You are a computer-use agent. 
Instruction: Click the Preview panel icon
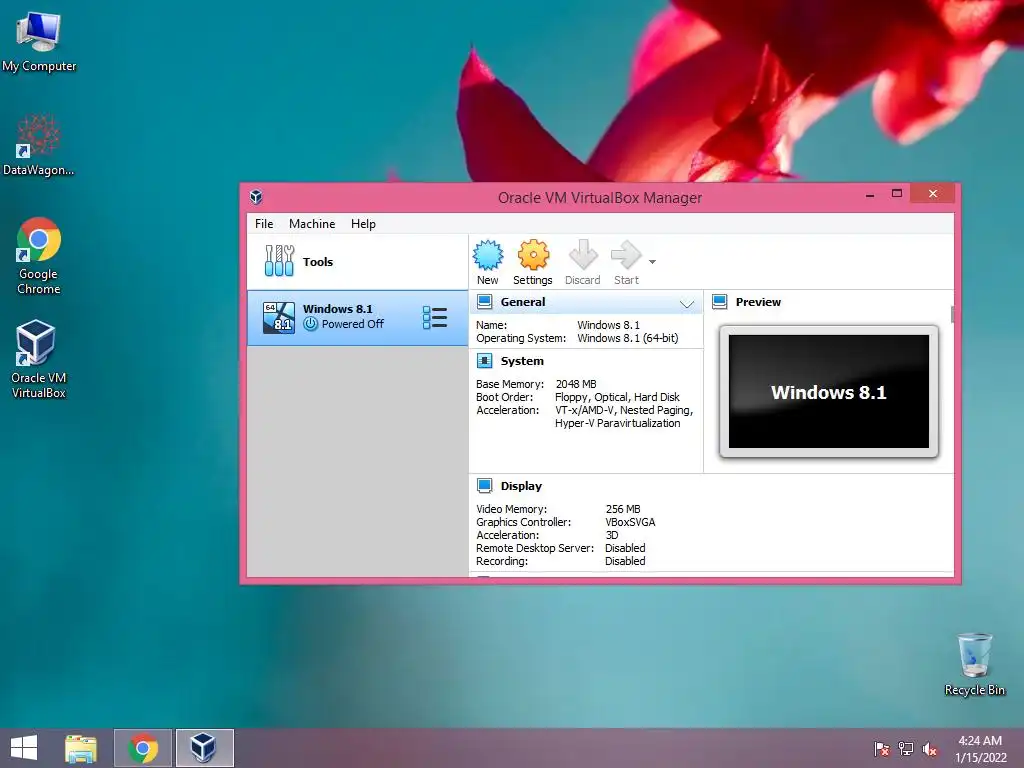click(x=720, y=302)
